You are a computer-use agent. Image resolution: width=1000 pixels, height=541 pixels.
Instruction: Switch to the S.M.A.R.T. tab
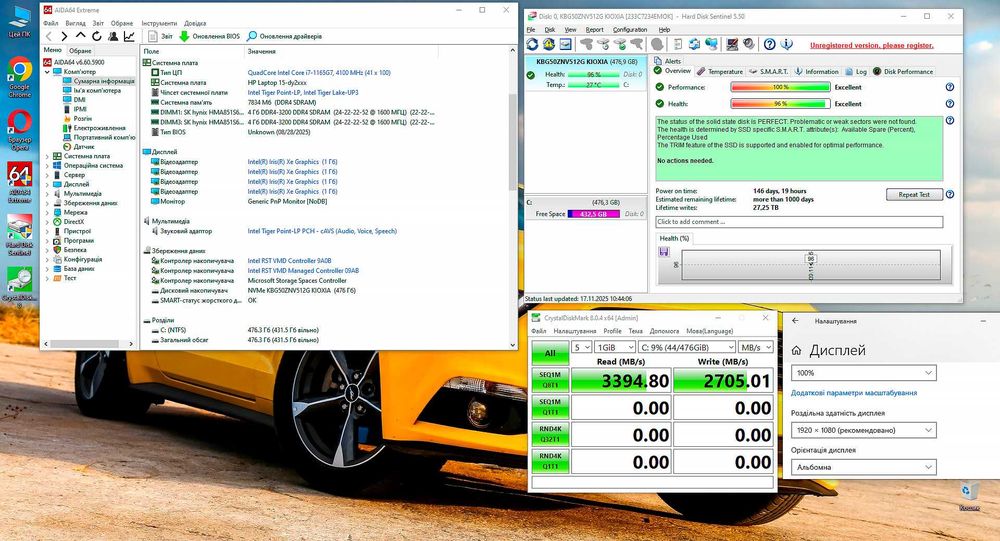[768, 71]
